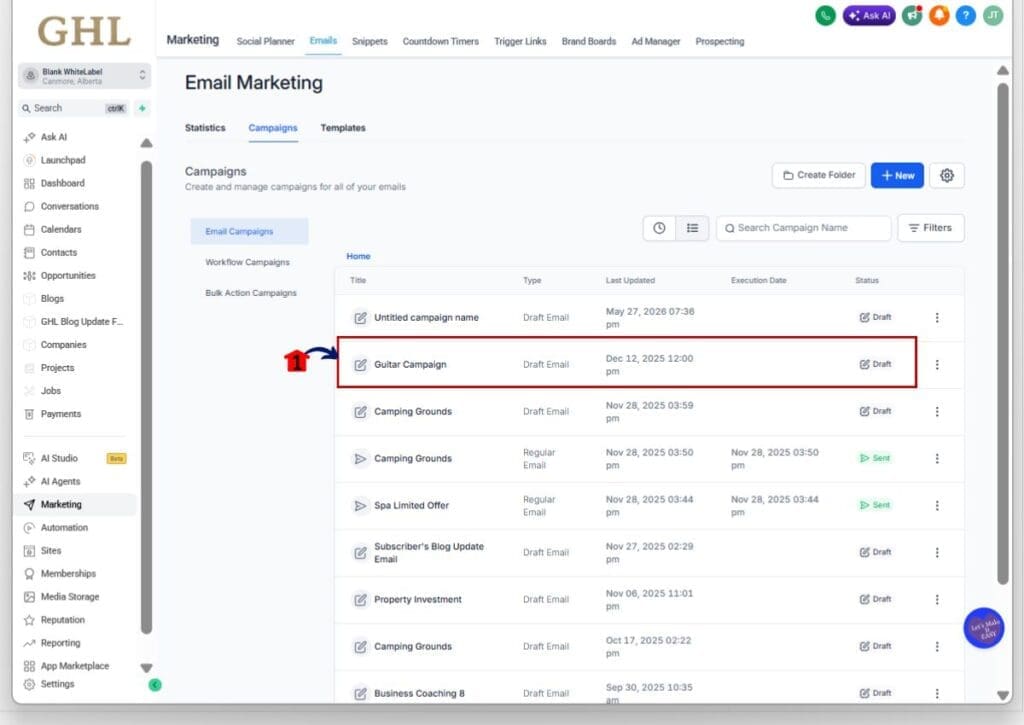Switch to the Snippets tab

(x=370, y=41)
